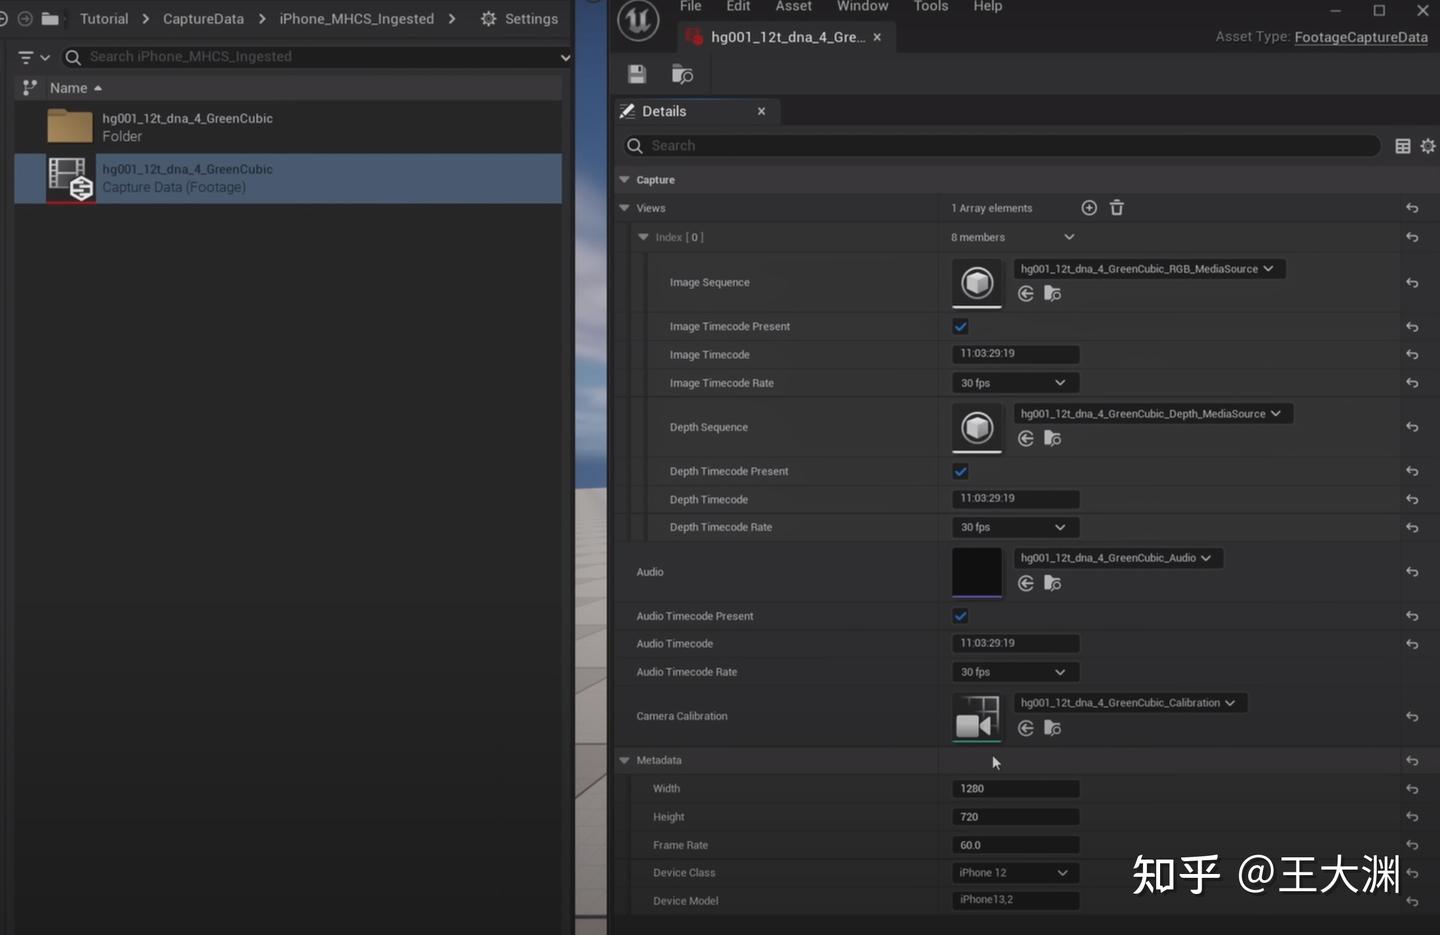Click the Save asset toolbar icon
Image resolution: width=1440 pixels, height=935 pixels.
pos(637,74)
